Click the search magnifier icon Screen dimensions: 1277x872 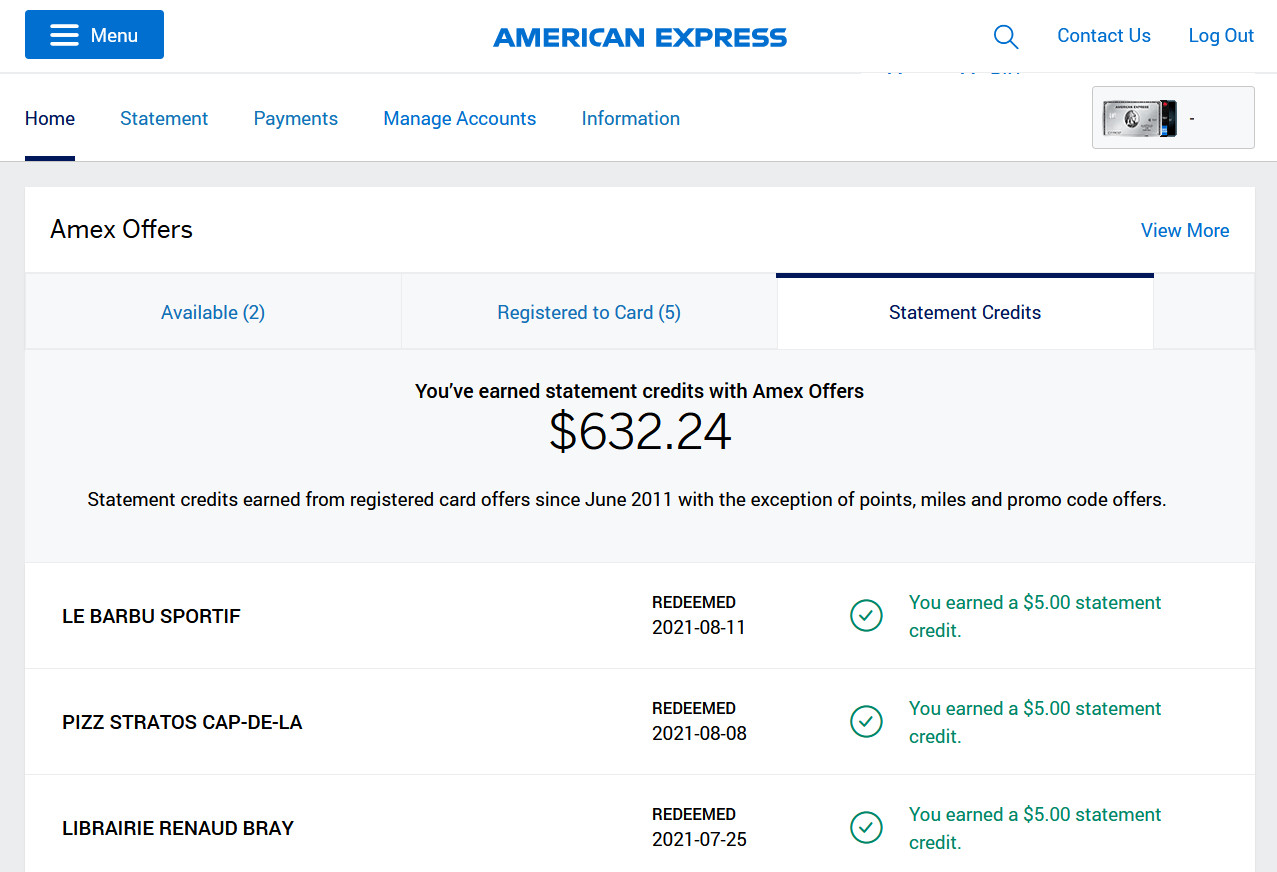[1006, 37]
